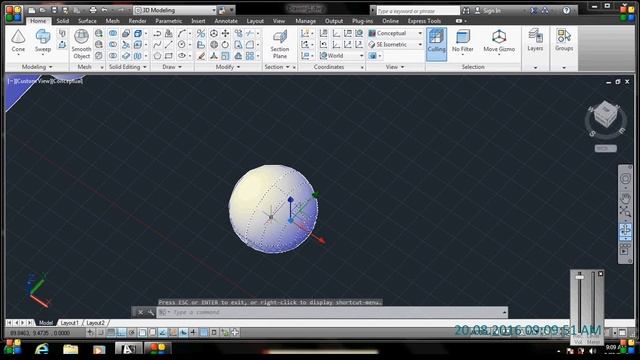This screenshot has height=360, width=640.
Task: Open the 3D Modeling workspace dropdown
Action: click(175, 10)
